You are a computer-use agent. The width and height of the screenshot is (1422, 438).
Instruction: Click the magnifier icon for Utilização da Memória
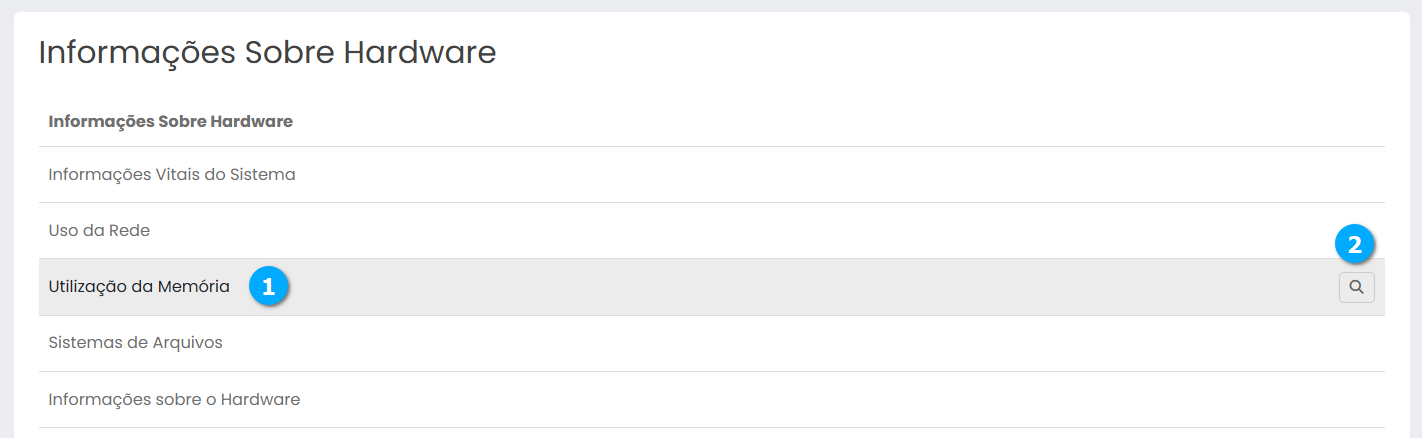(x=1356, y=288)
